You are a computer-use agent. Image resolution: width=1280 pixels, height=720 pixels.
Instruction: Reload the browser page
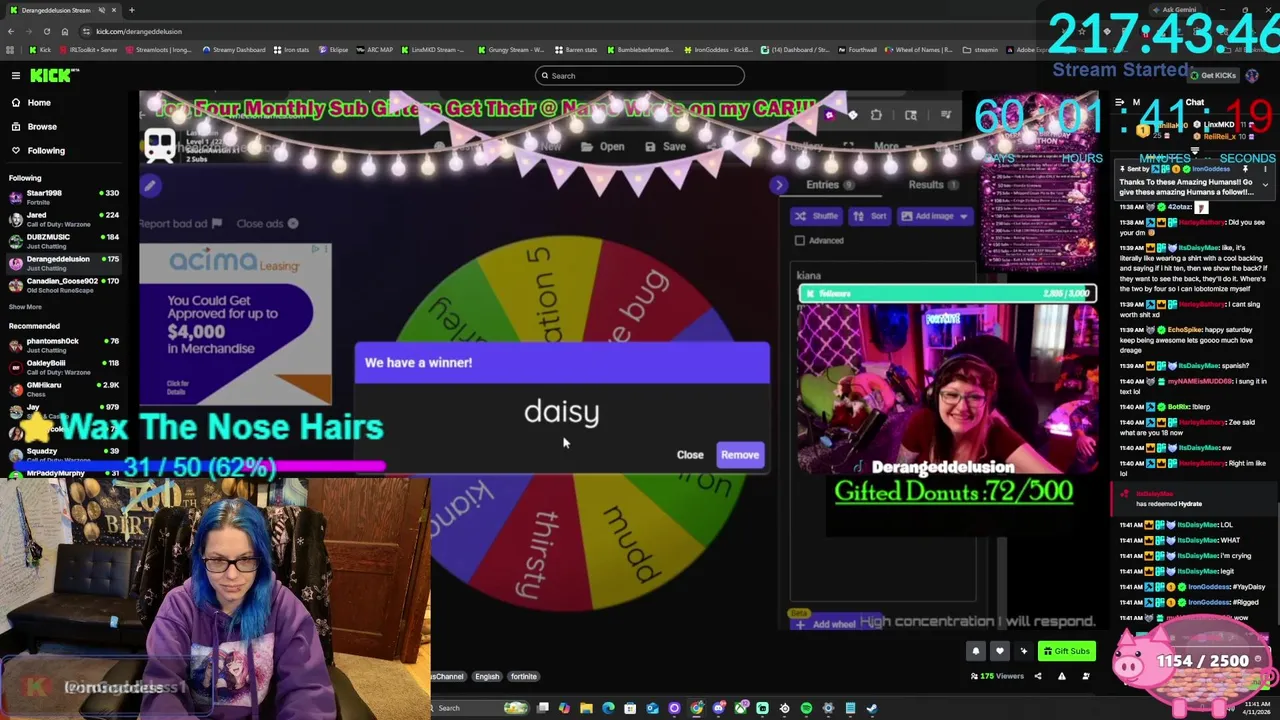coord(46,32)
